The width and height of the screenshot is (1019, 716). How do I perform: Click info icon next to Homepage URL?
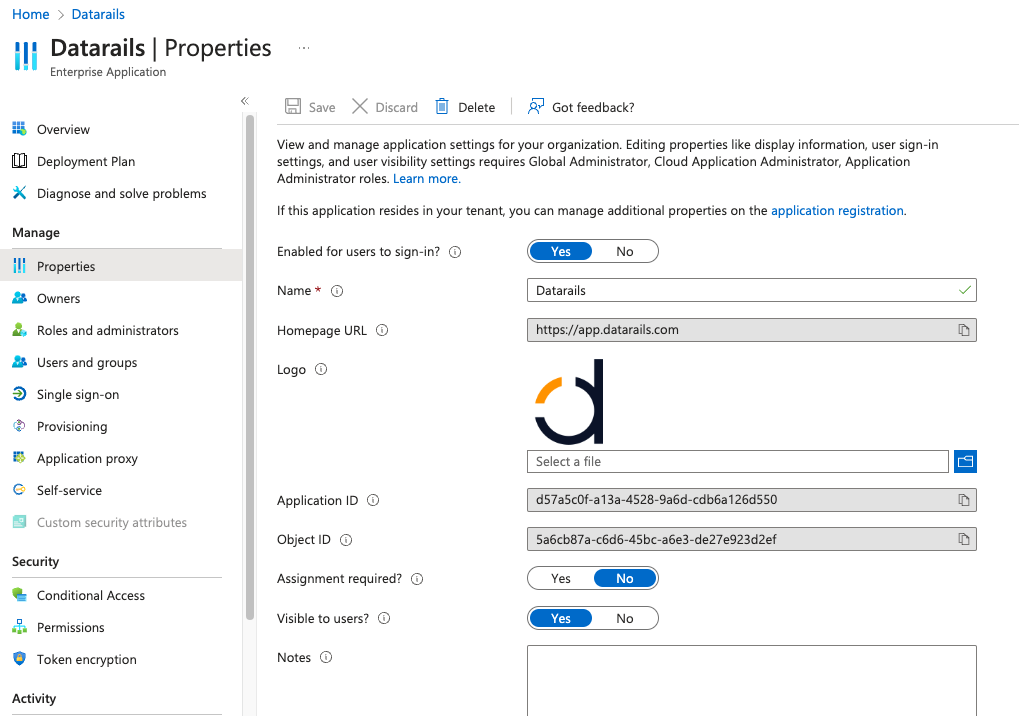coord(382,330)
